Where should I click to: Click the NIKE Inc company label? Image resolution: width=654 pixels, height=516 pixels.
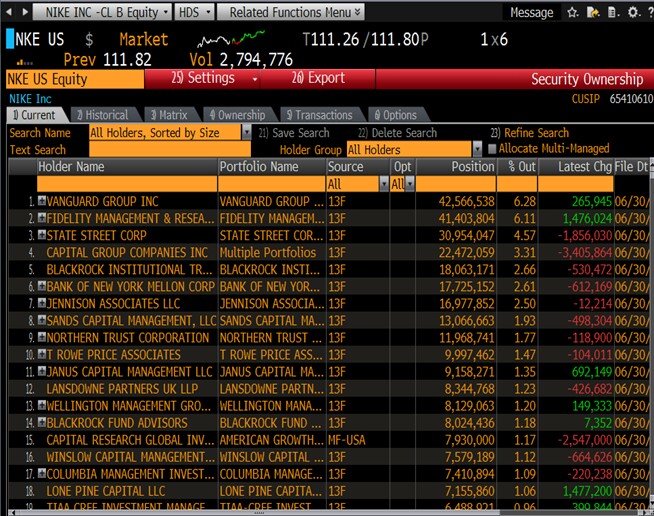(x=30, y=99)
